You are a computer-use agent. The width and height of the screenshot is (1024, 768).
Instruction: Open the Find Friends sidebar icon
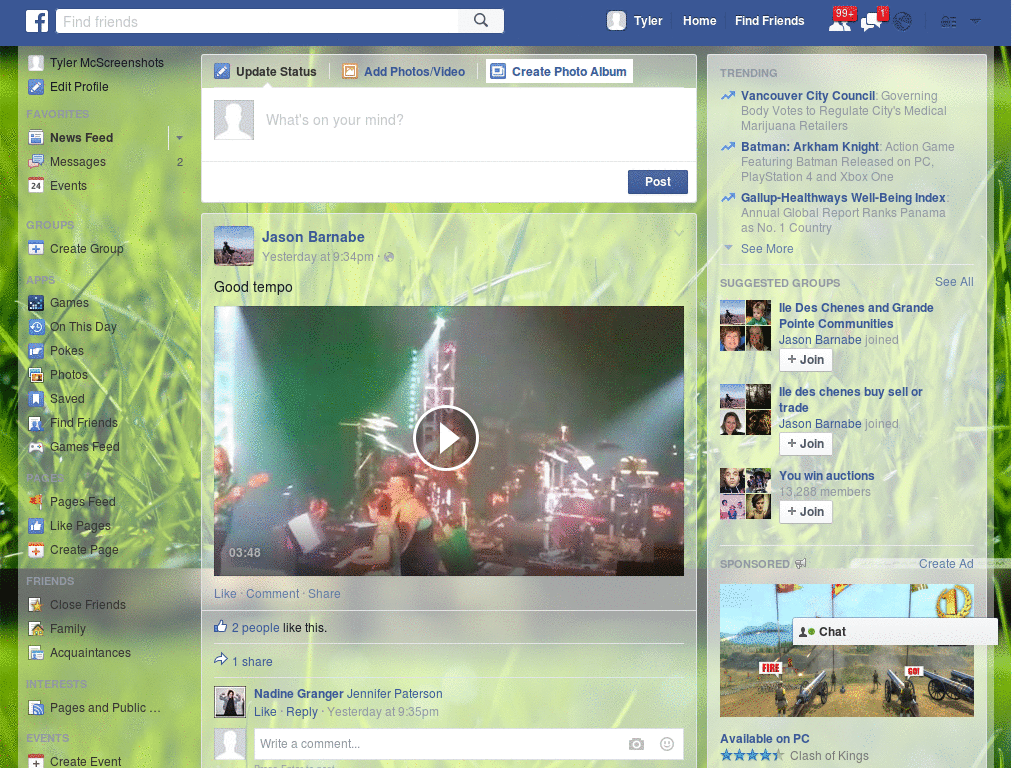point(36,423)
